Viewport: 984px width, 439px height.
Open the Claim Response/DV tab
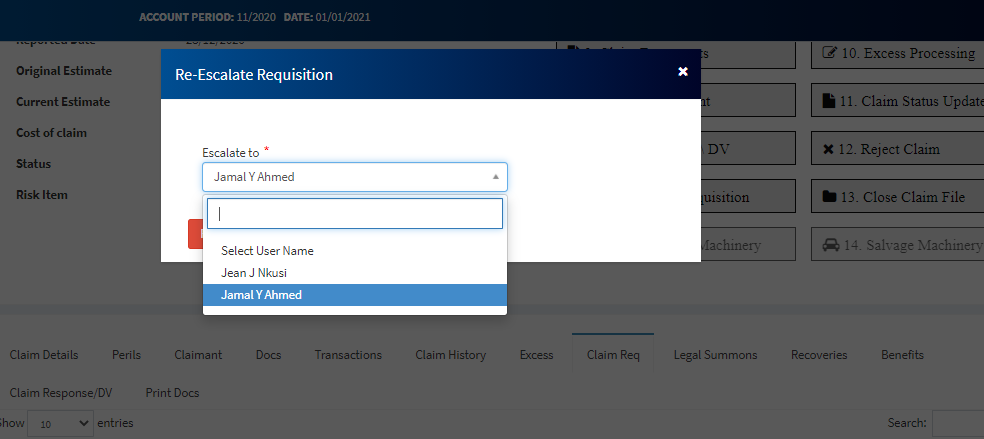click(x=61, y=393)
